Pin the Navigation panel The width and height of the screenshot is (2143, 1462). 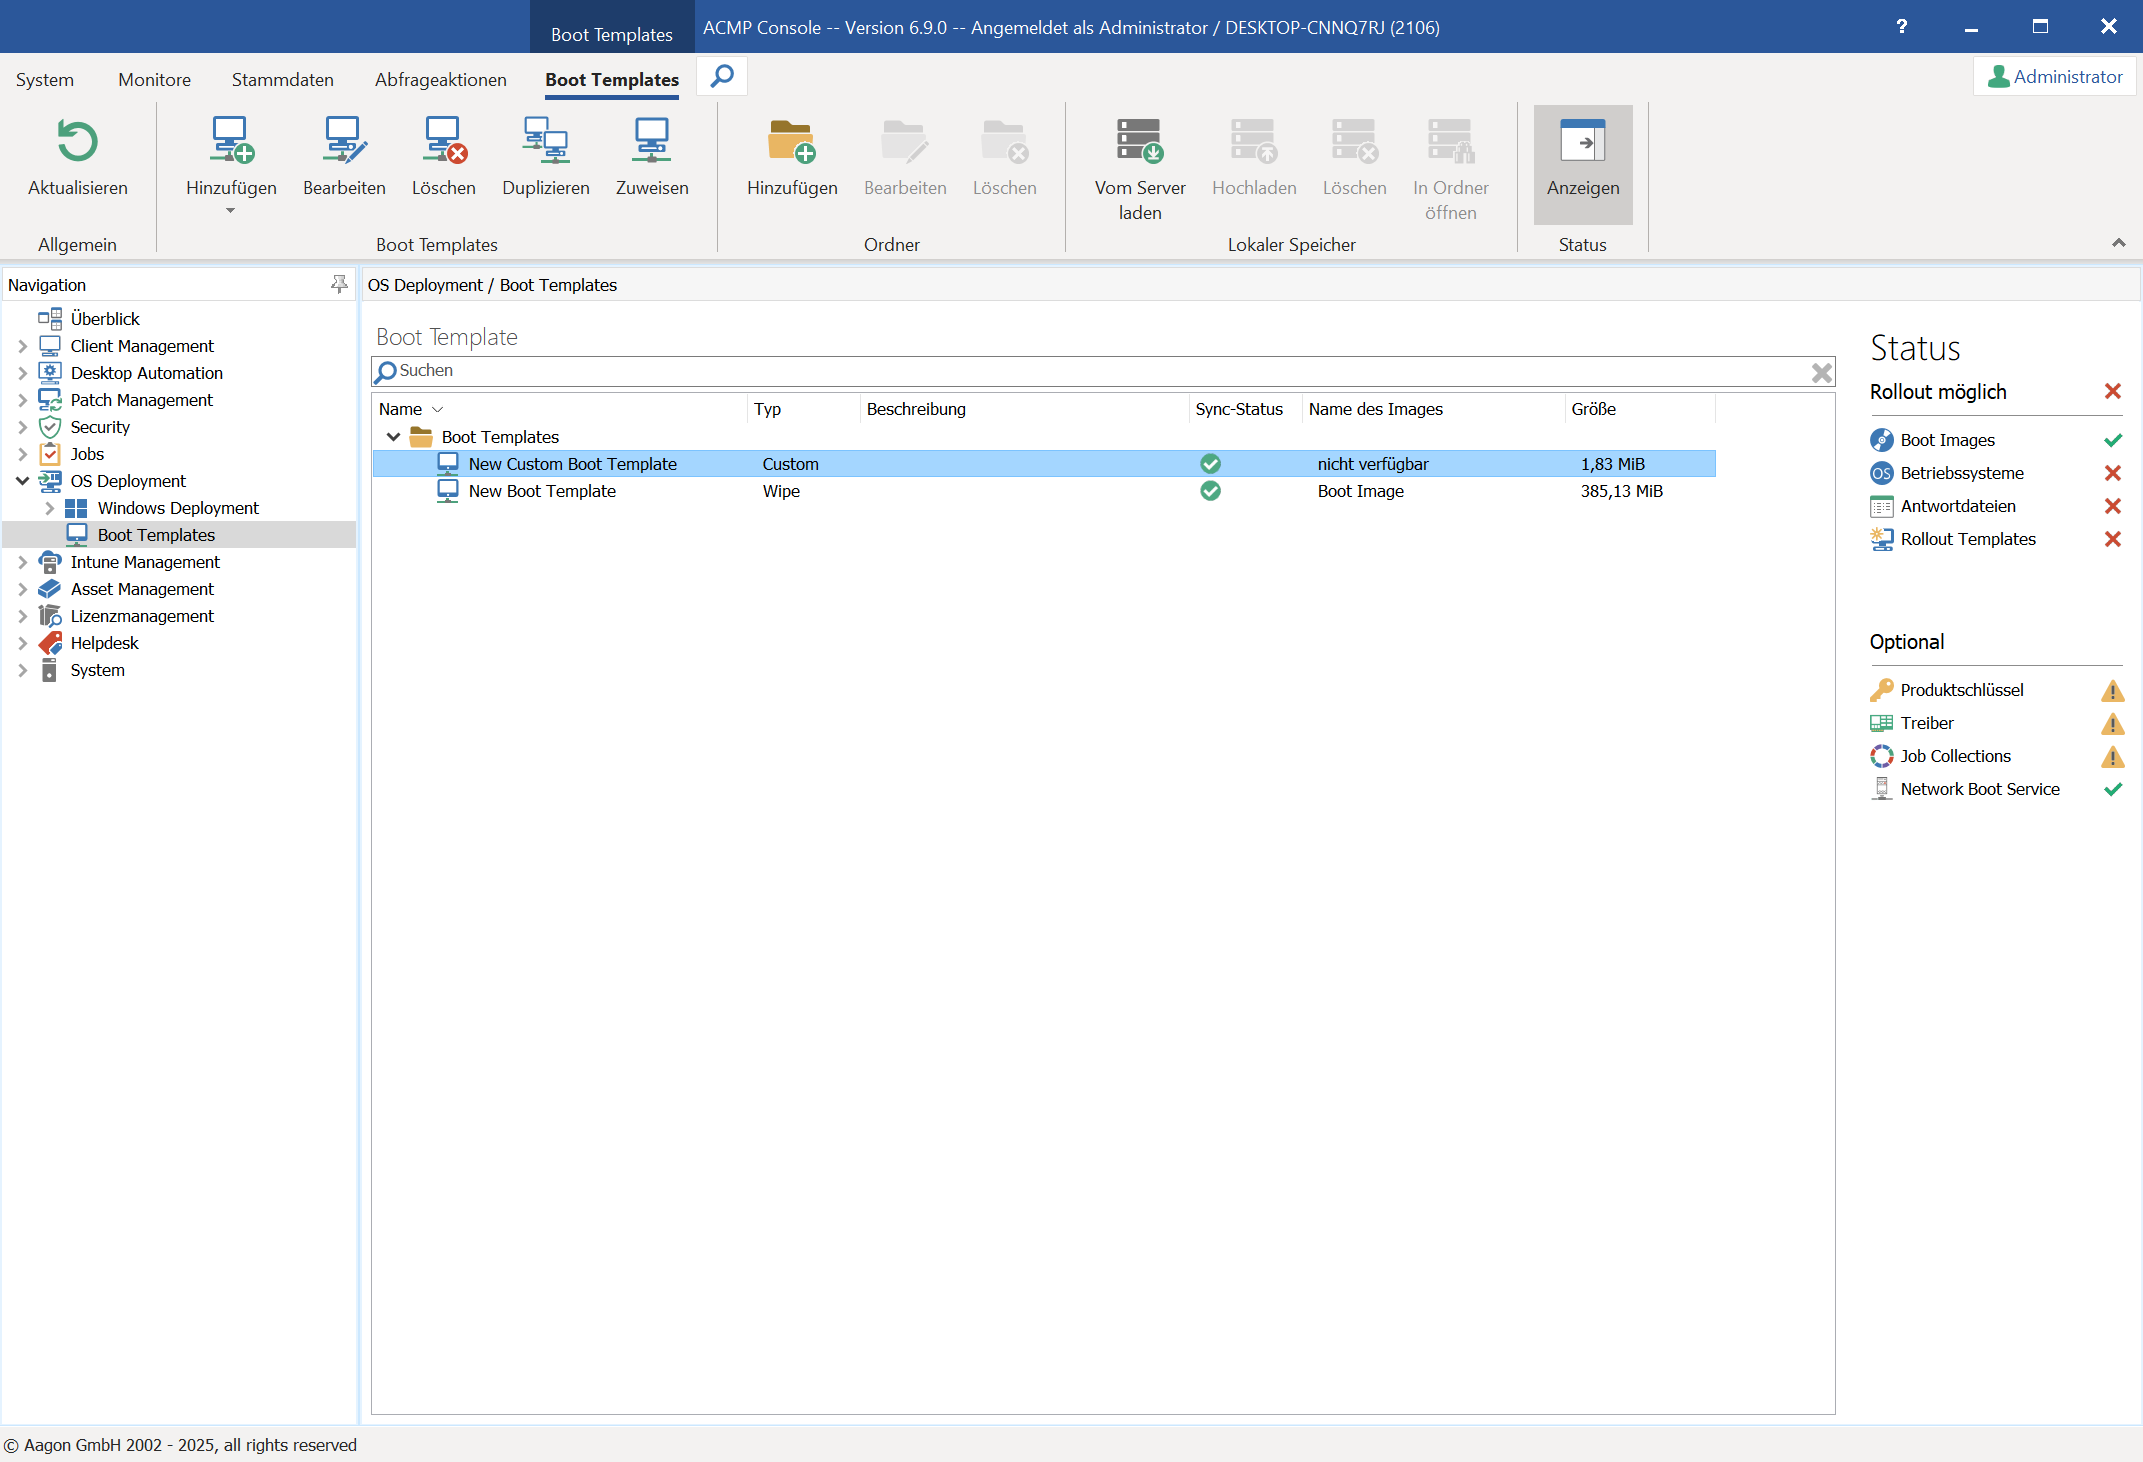(x=339, y=285)
